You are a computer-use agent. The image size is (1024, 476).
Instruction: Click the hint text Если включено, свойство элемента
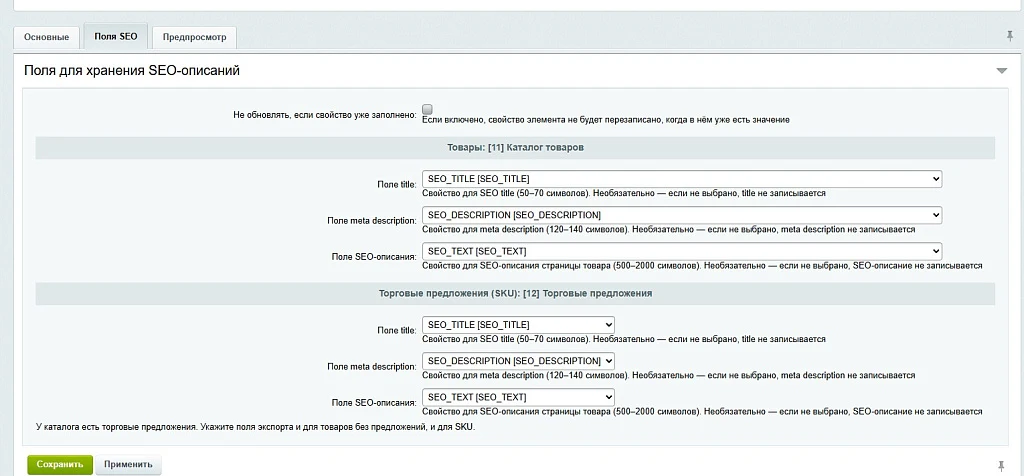606,120
